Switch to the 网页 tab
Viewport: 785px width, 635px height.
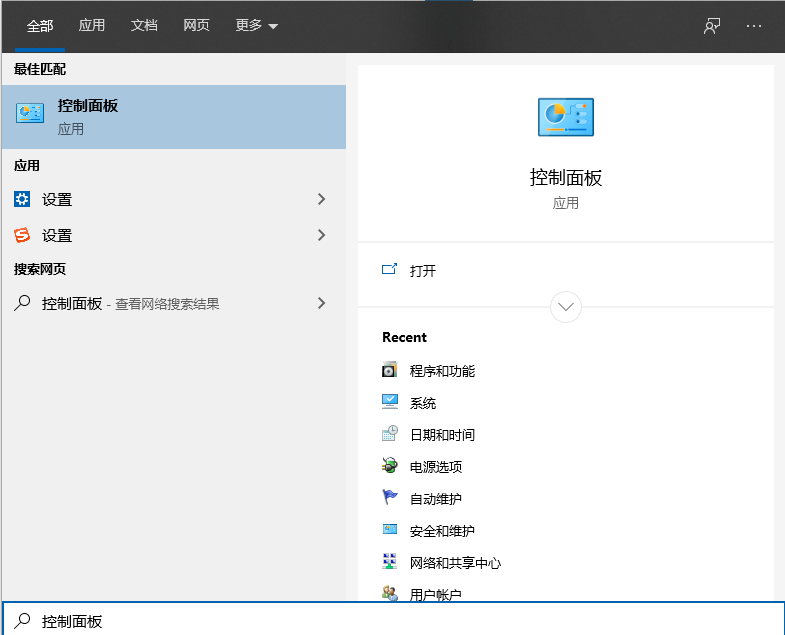point(196,26)
